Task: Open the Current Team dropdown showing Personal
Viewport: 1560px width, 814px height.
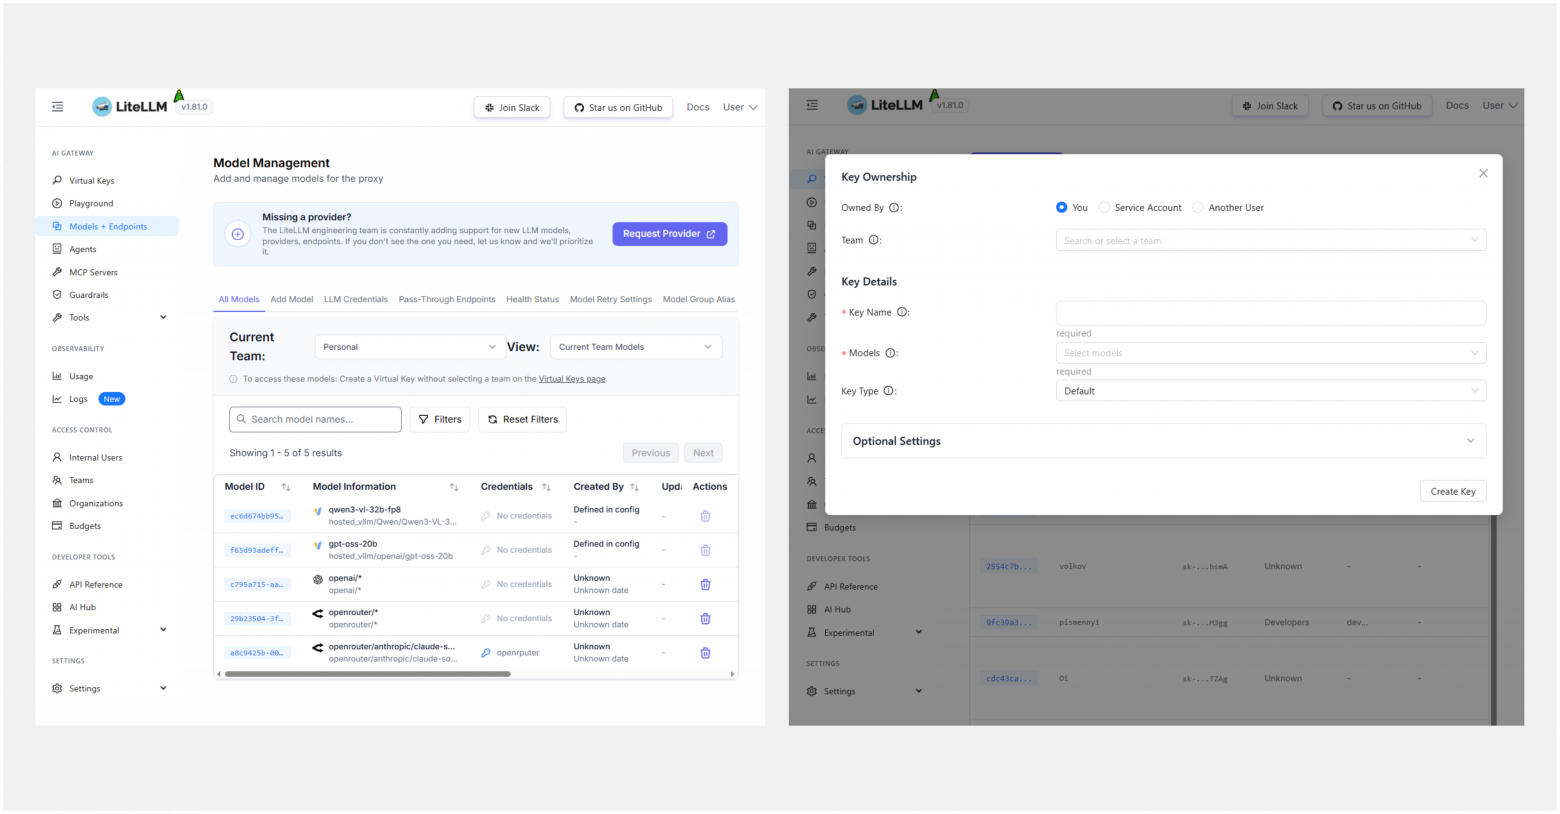Action: [409, 347]
